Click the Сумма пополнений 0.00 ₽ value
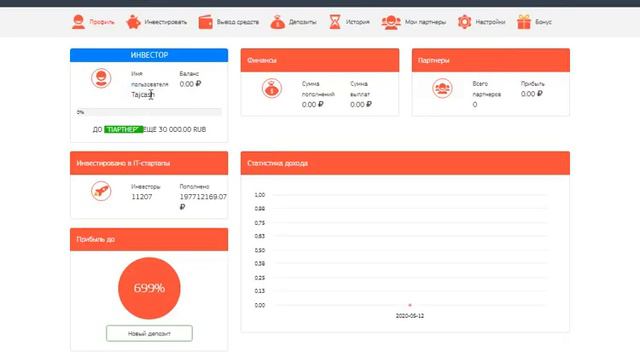This screenshot has height=360, width=640. [313, 104]
